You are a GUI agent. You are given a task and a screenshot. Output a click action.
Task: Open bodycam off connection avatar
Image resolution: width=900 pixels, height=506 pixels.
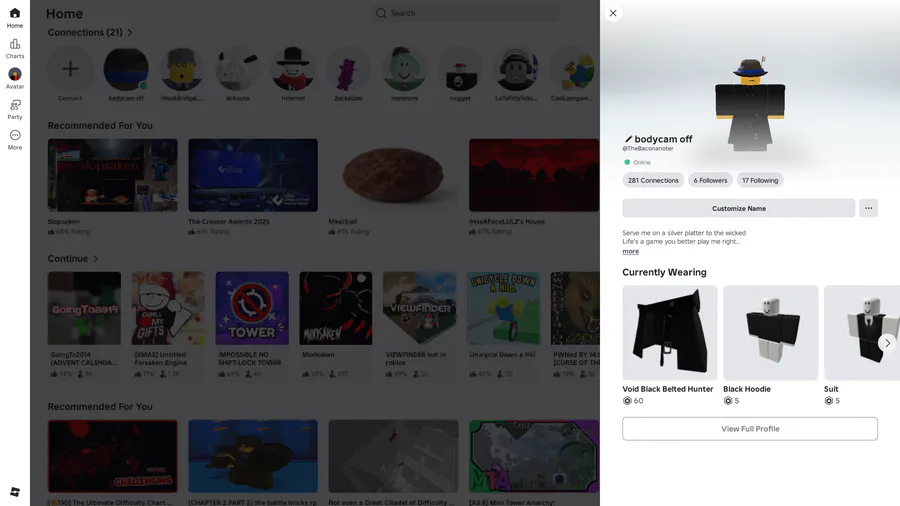(x=126, y=69)
